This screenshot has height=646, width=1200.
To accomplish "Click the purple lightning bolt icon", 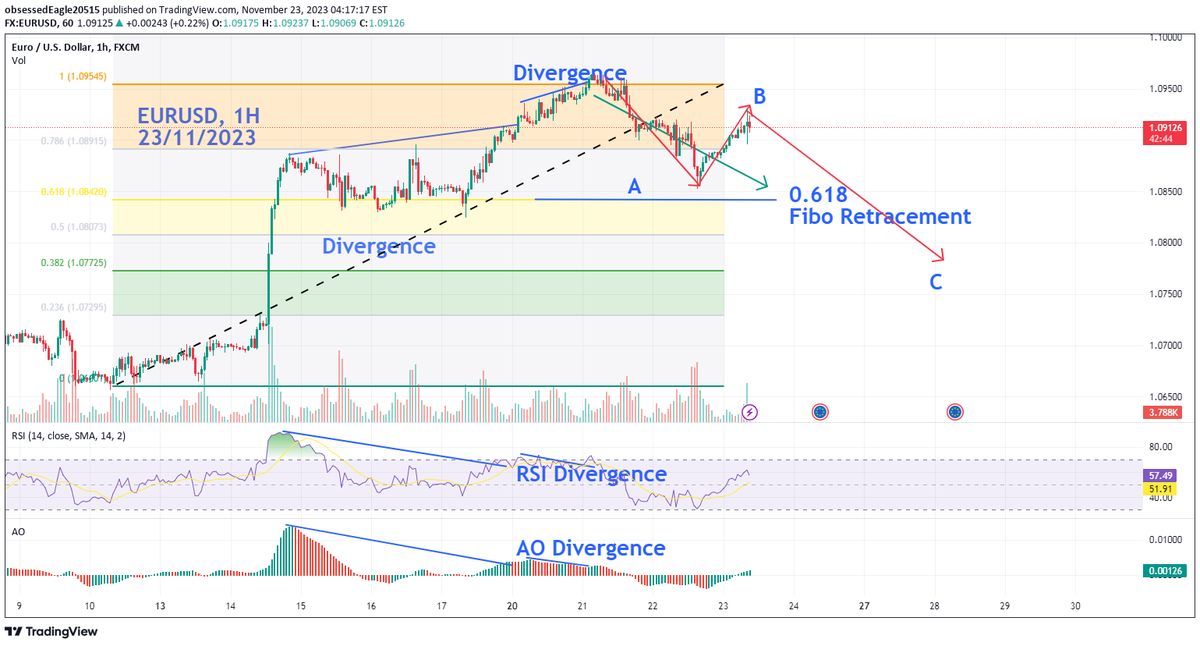I will [751, 411].
